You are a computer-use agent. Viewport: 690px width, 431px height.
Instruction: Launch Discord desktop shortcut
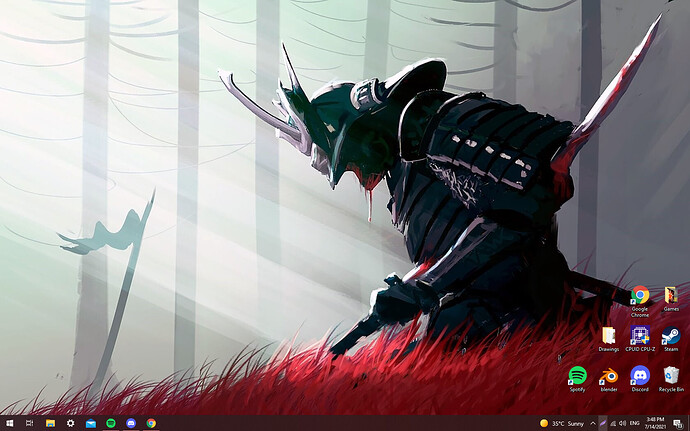click(x=640, y=379)
